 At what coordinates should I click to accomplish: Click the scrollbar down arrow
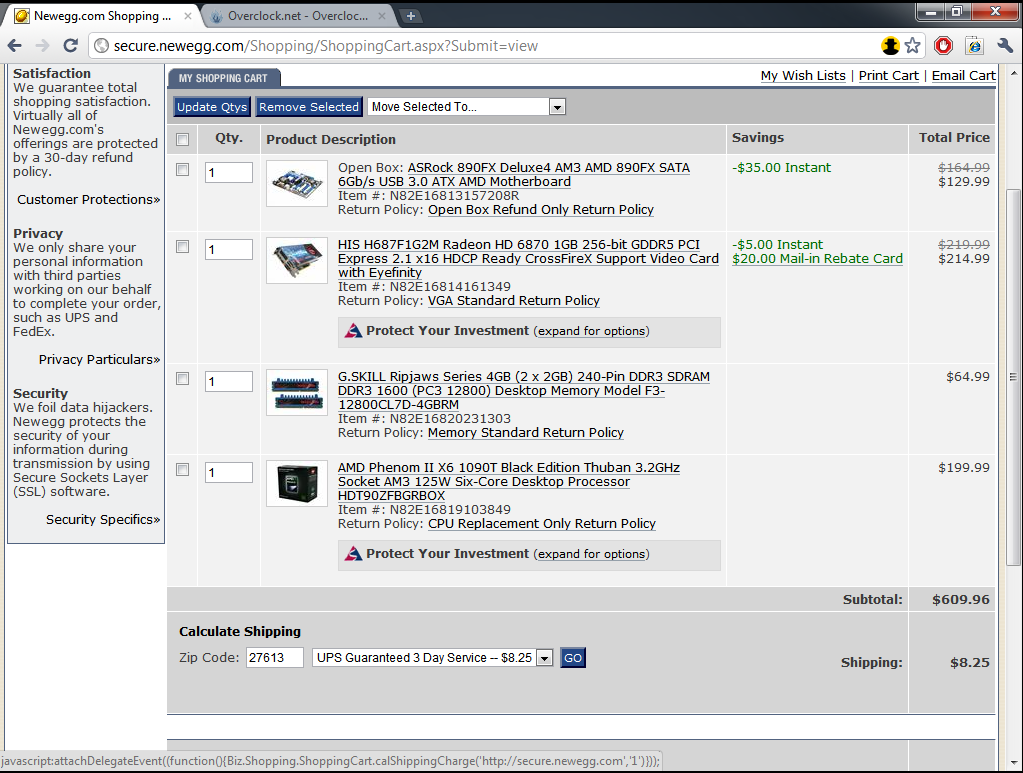coord(1013,762)
